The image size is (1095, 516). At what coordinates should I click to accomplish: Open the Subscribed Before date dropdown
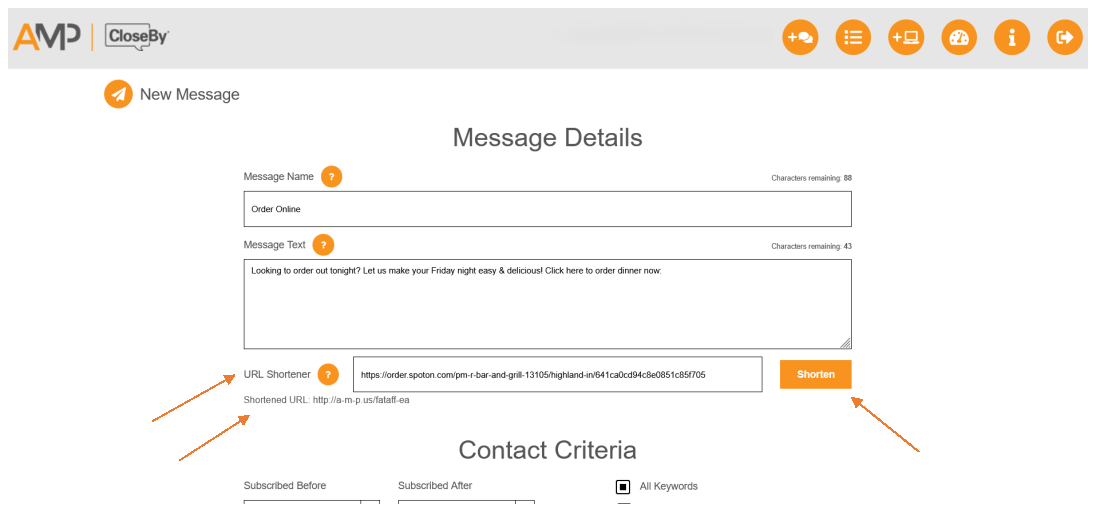(x=370, y=507)
